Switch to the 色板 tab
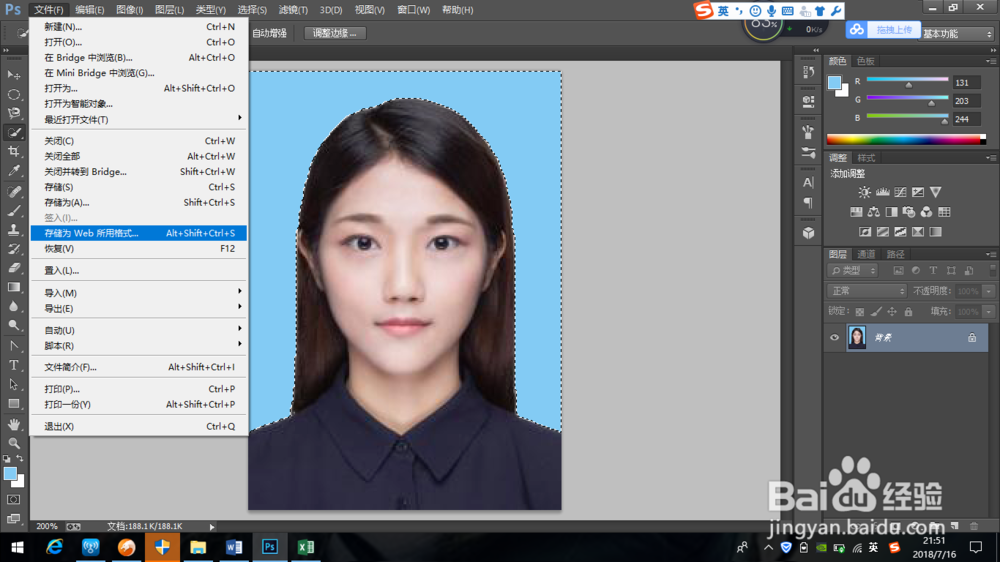Viewport: 1000px width, 562px height. point(865,61)
